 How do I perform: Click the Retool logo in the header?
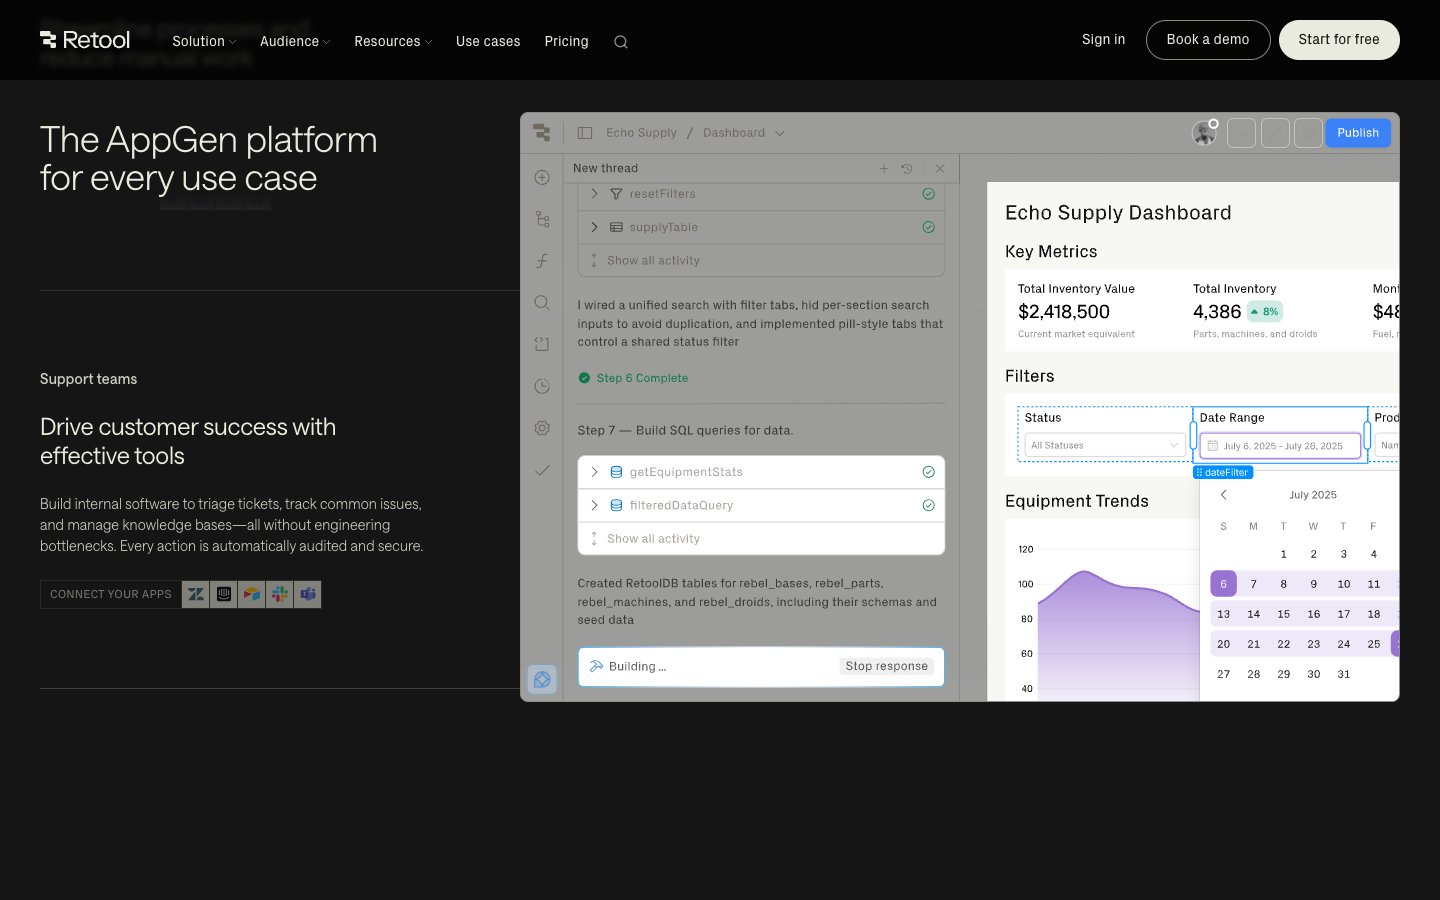click(x=85, y=40)
